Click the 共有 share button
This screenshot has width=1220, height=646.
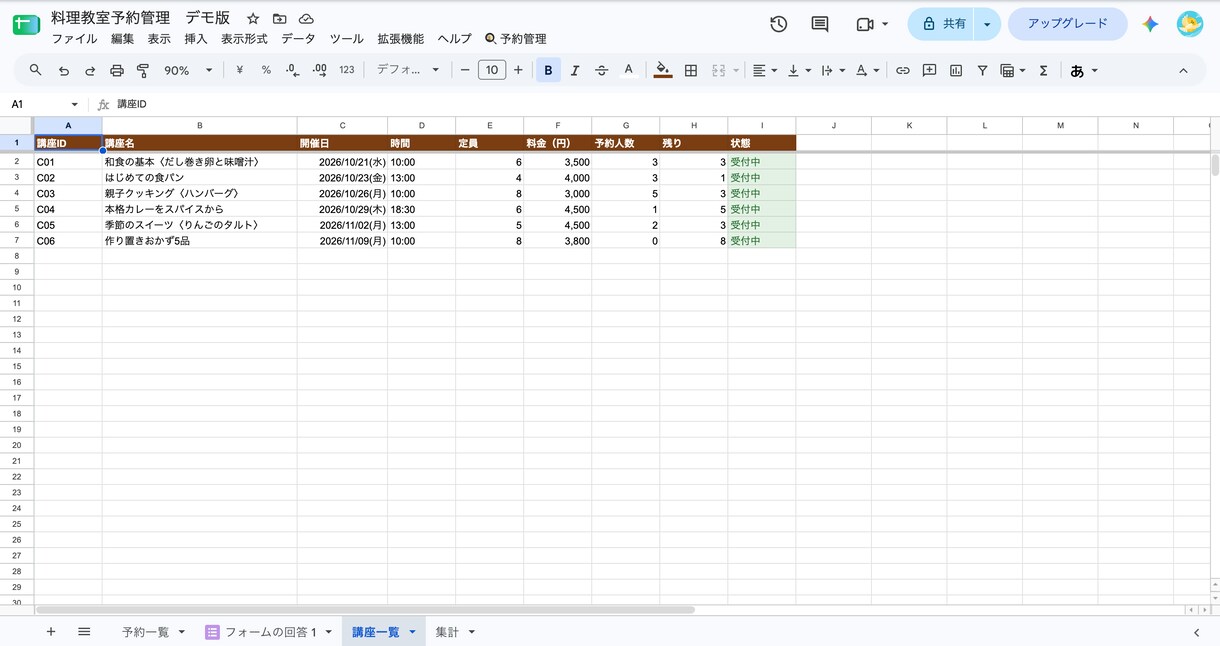click(x=942, y=24)
